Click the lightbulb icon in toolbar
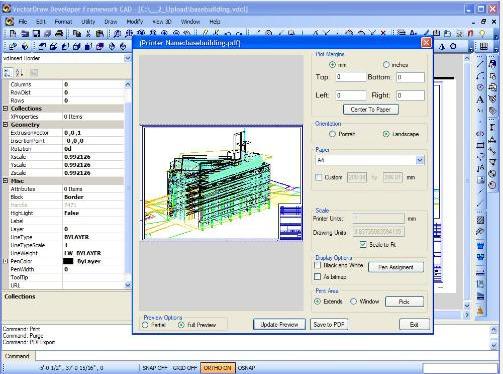Image resolution: width=503 pixels, height=374 pixels. [x=482, y=33]
